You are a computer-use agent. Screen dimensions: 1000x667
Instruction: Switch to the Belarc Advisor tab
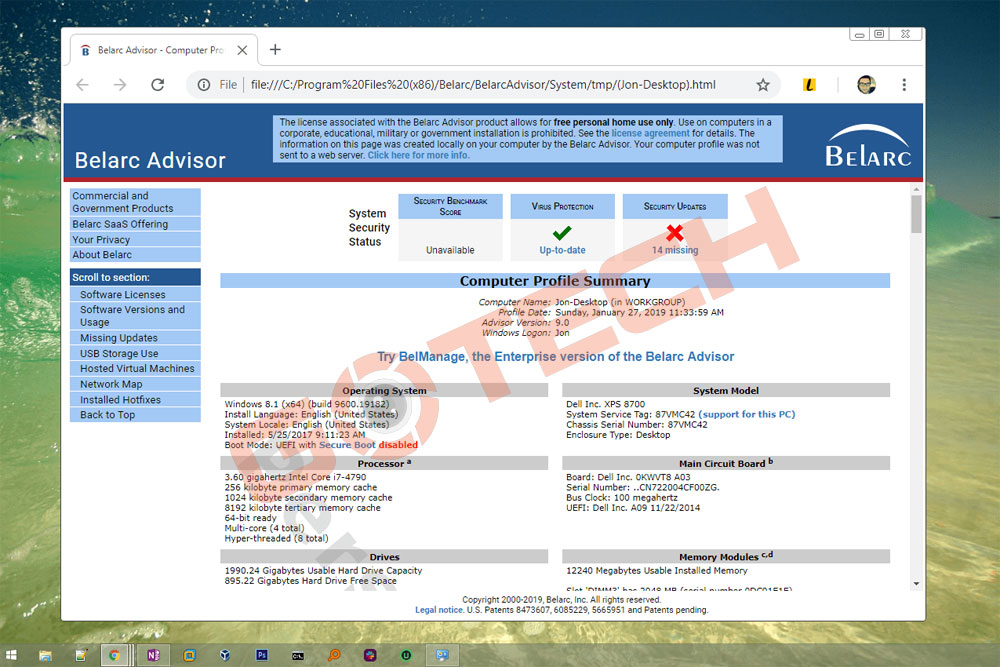(x=155, y=50)
